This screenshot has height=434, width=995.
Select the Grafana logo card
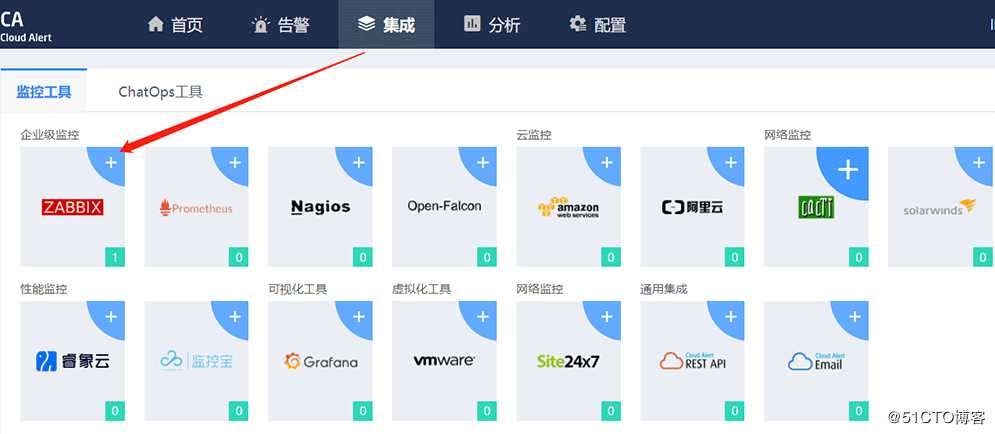point(320,362)
